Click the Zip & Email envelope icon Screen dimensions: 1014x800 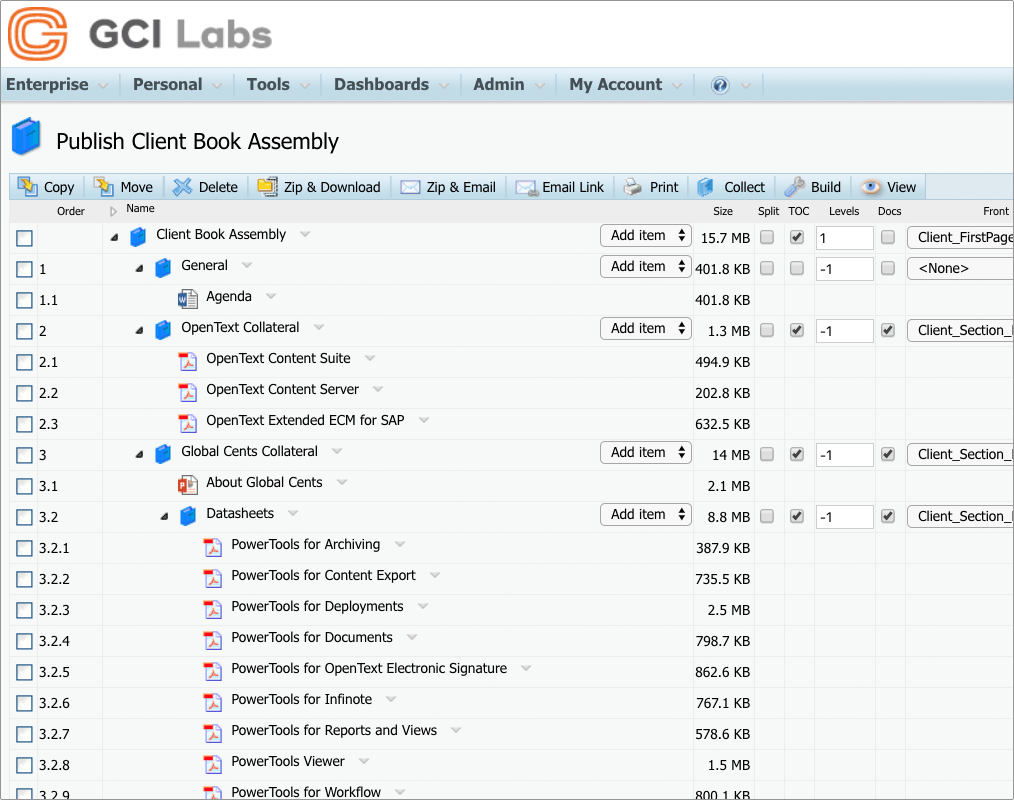410,188
